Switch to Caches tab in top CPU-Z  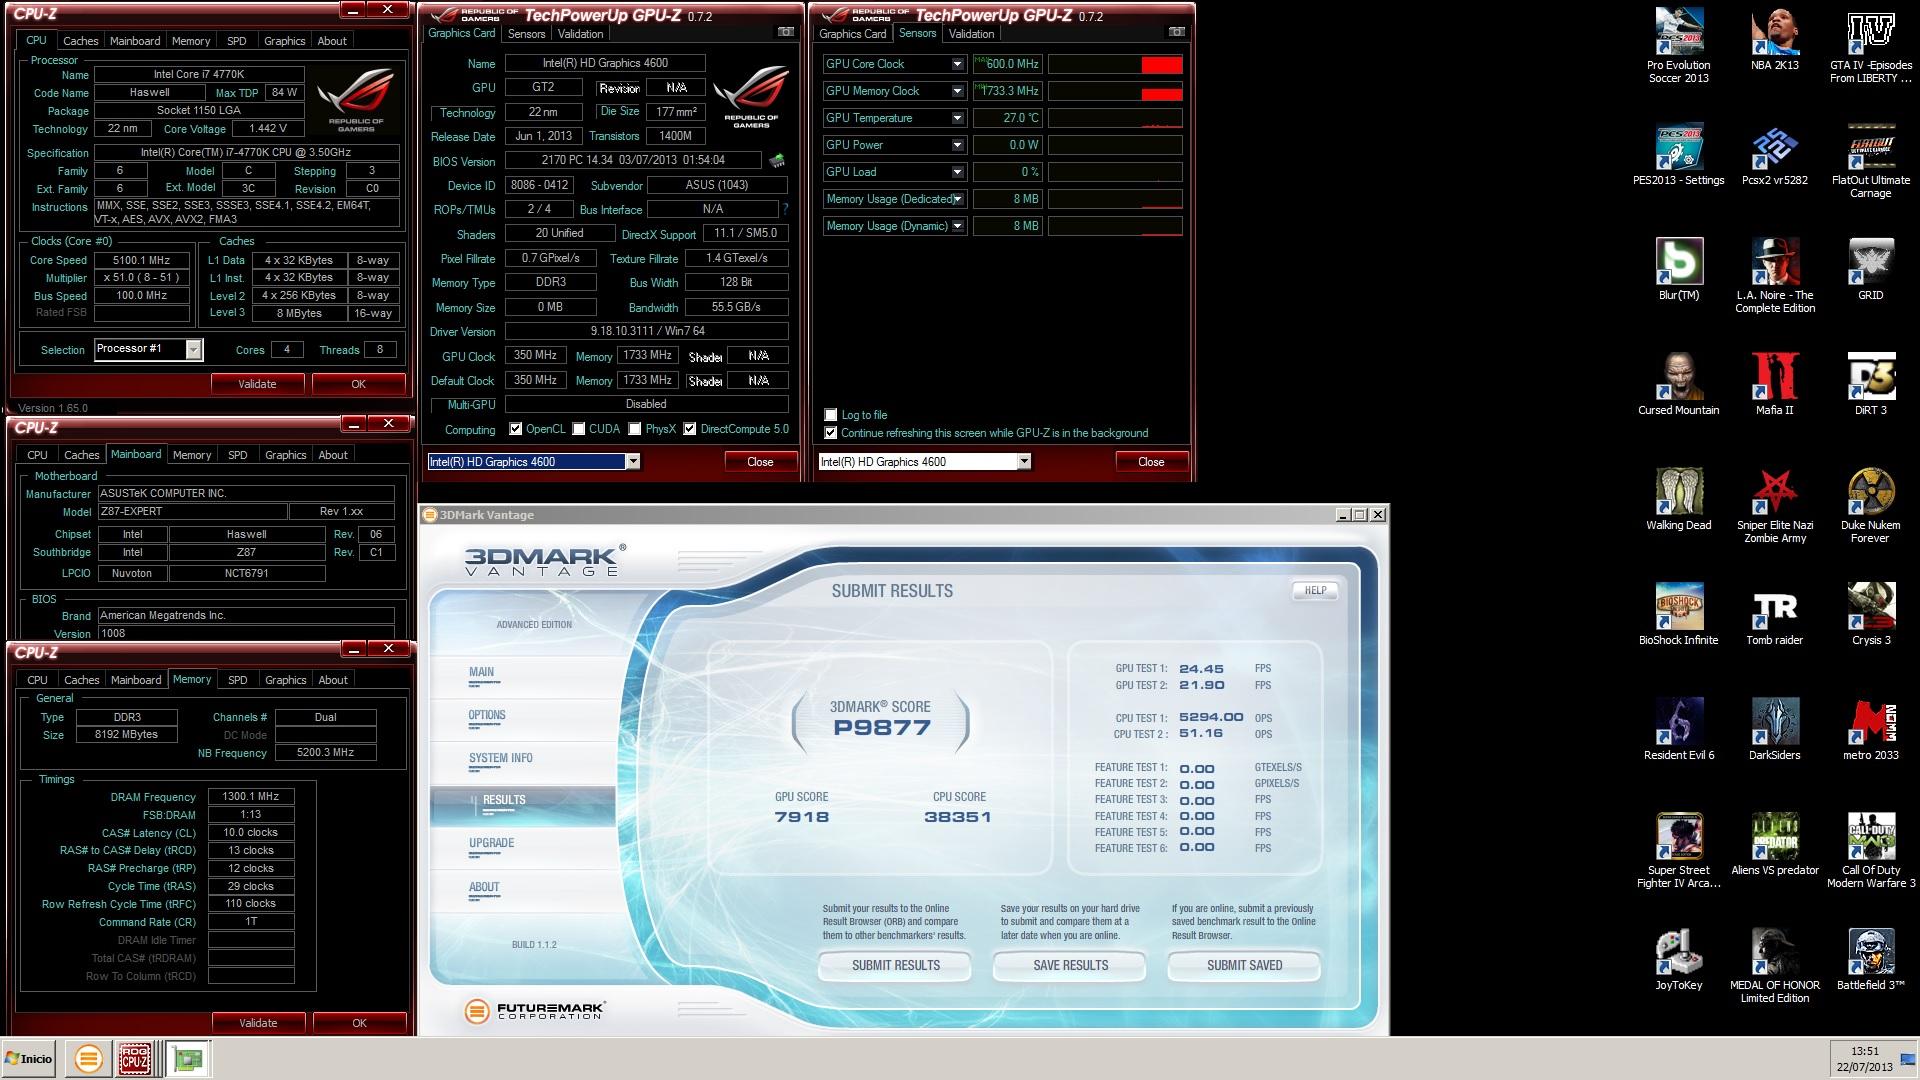click(81, 41)
